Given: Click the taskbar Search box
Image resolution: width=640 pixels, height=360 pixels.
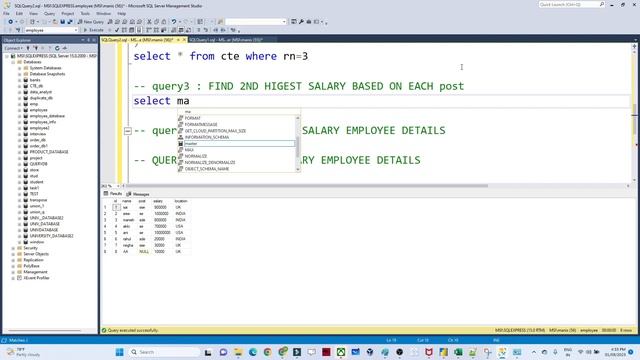Looking at the screenshot, I should [164, 352].
